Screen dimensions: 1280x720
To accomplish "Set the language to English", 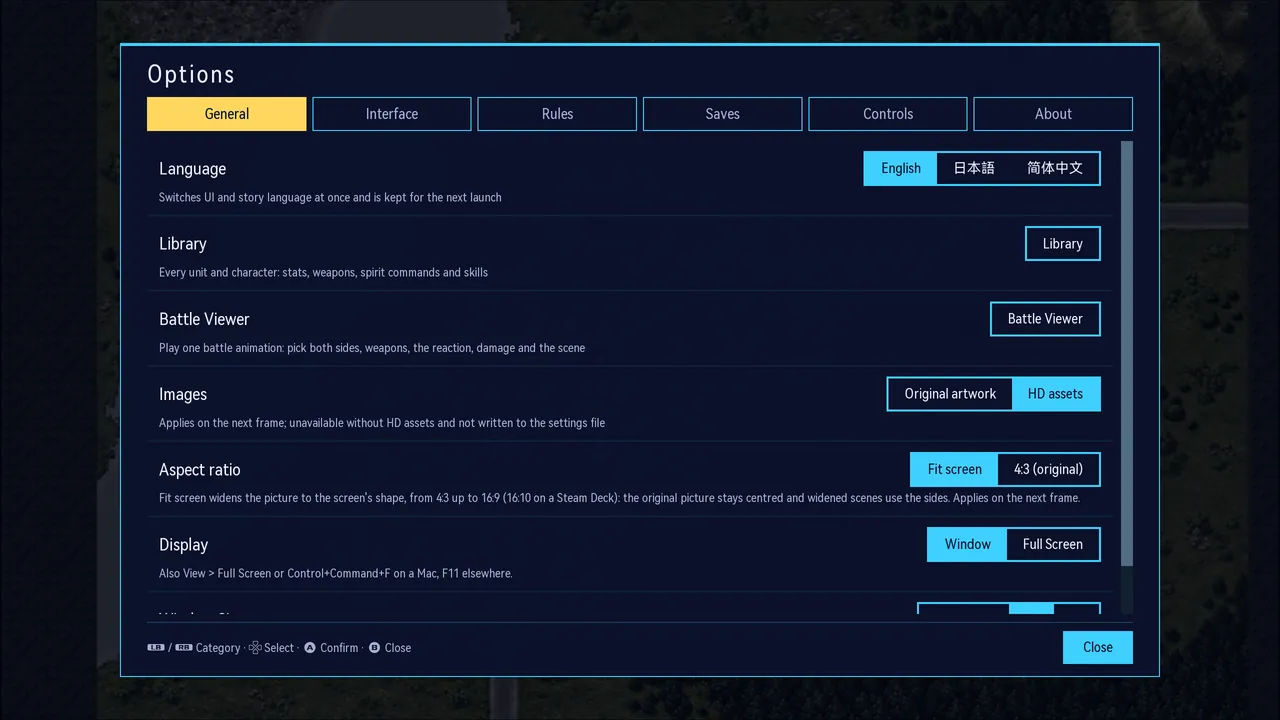I will [901, 168].
